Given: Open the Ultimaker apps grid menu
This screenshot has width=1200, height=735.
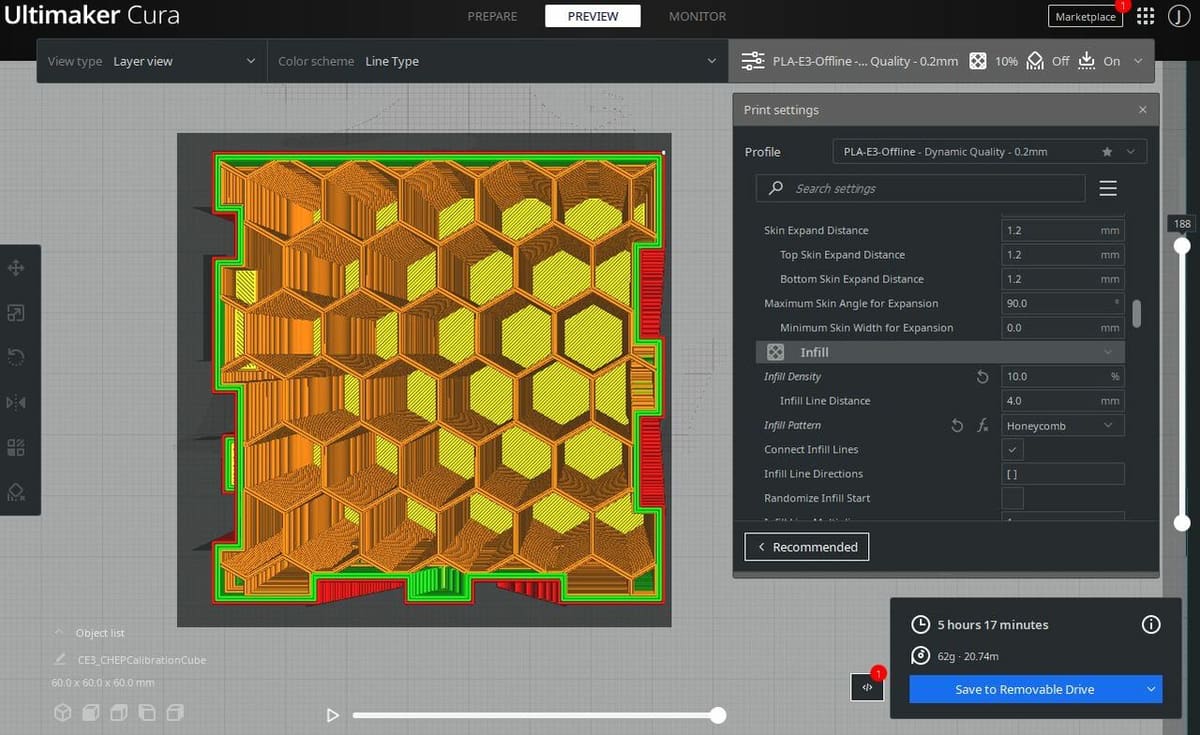Looking at the screenshot, I should tap(1145, 17).
